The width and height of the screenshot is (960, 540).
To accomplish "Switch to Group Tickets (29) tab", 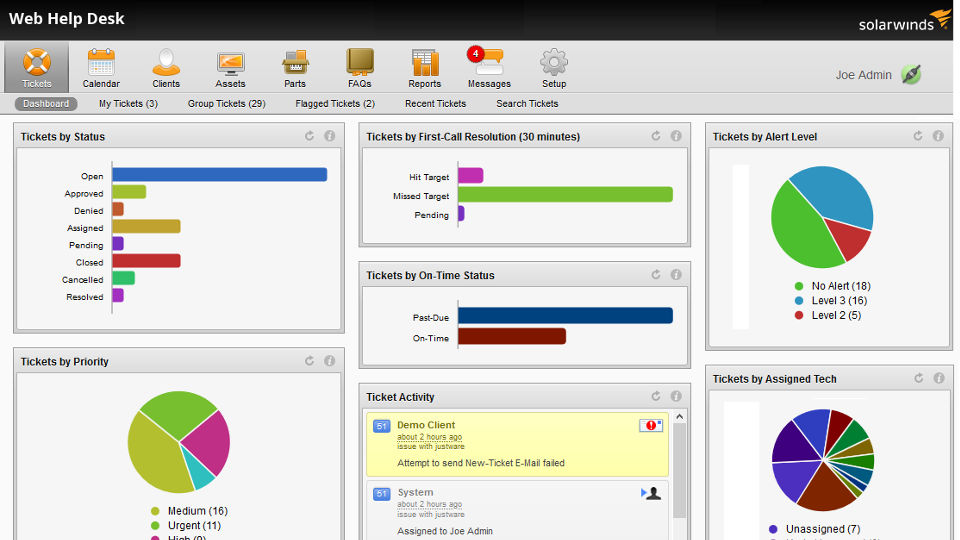I will click(x=226, y=104).
